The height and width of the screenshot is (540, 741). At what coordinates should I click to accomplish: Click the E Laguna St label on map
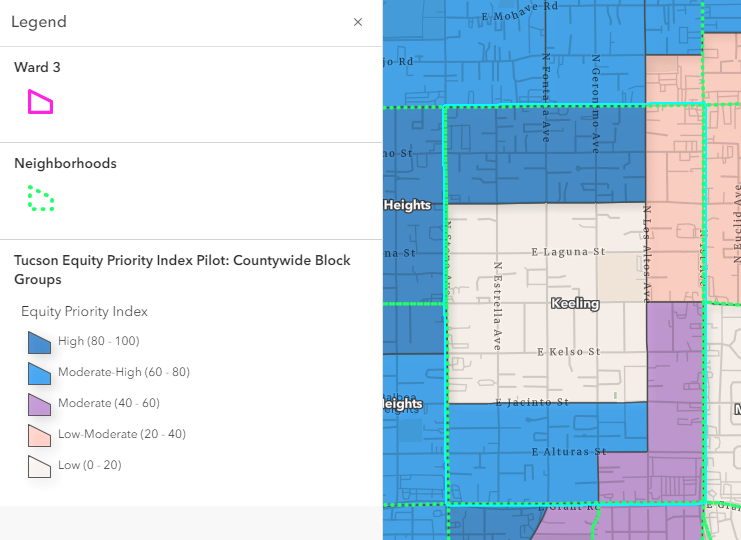click(568, 253)
